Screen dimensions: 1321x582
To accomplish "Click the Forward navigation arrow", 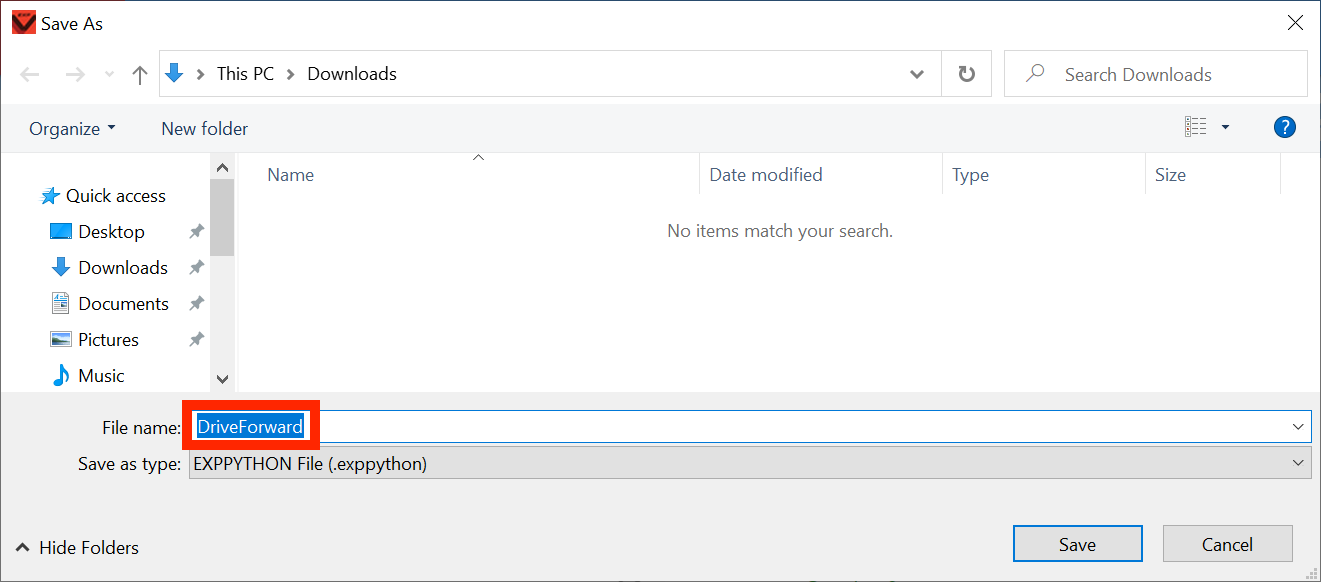I will [x=74, y=75].
